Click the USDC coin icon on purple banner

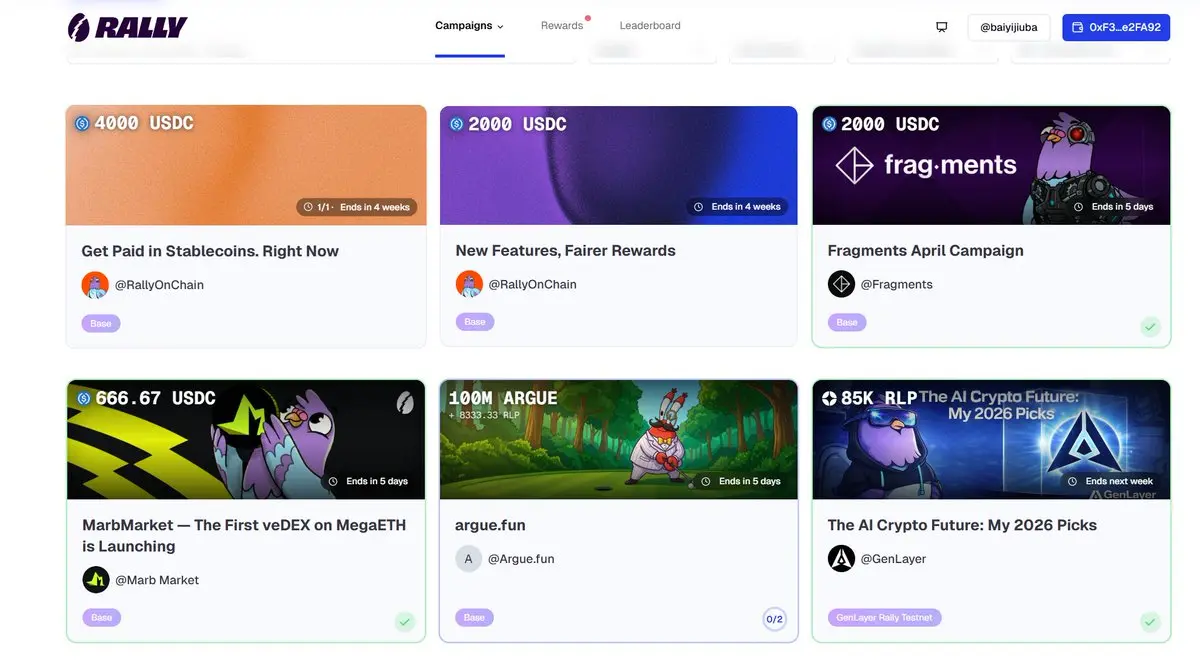(457, 124)
